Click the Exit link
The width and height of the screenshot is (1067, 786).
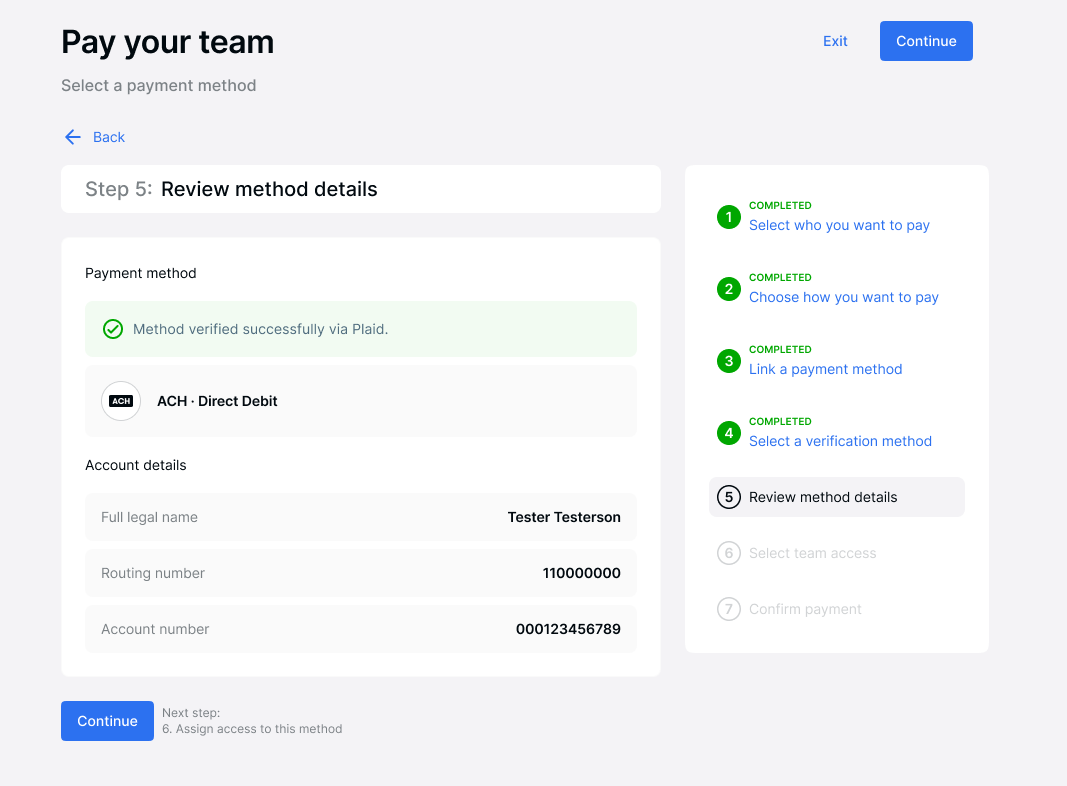pyautogui.click(x=835, y=41)
